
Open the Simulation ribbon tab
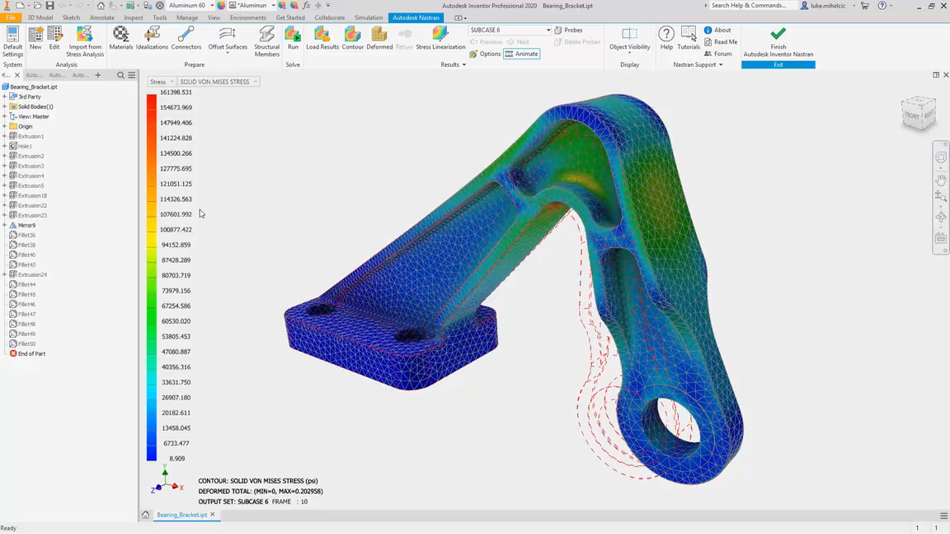coord(368,18)
